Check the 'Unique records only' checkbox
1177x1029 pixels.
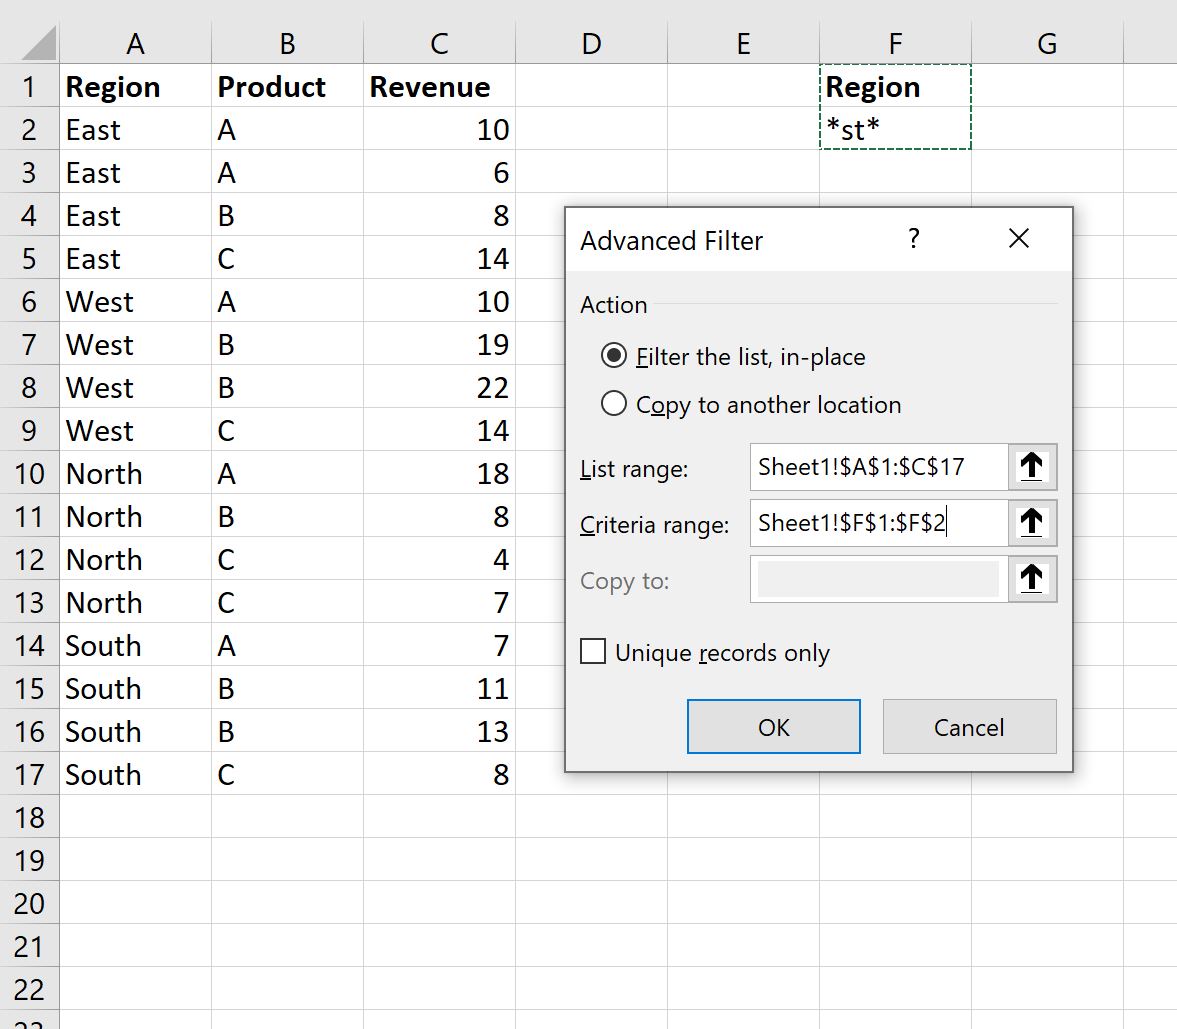pyautogui.click(x=592, y=651)
